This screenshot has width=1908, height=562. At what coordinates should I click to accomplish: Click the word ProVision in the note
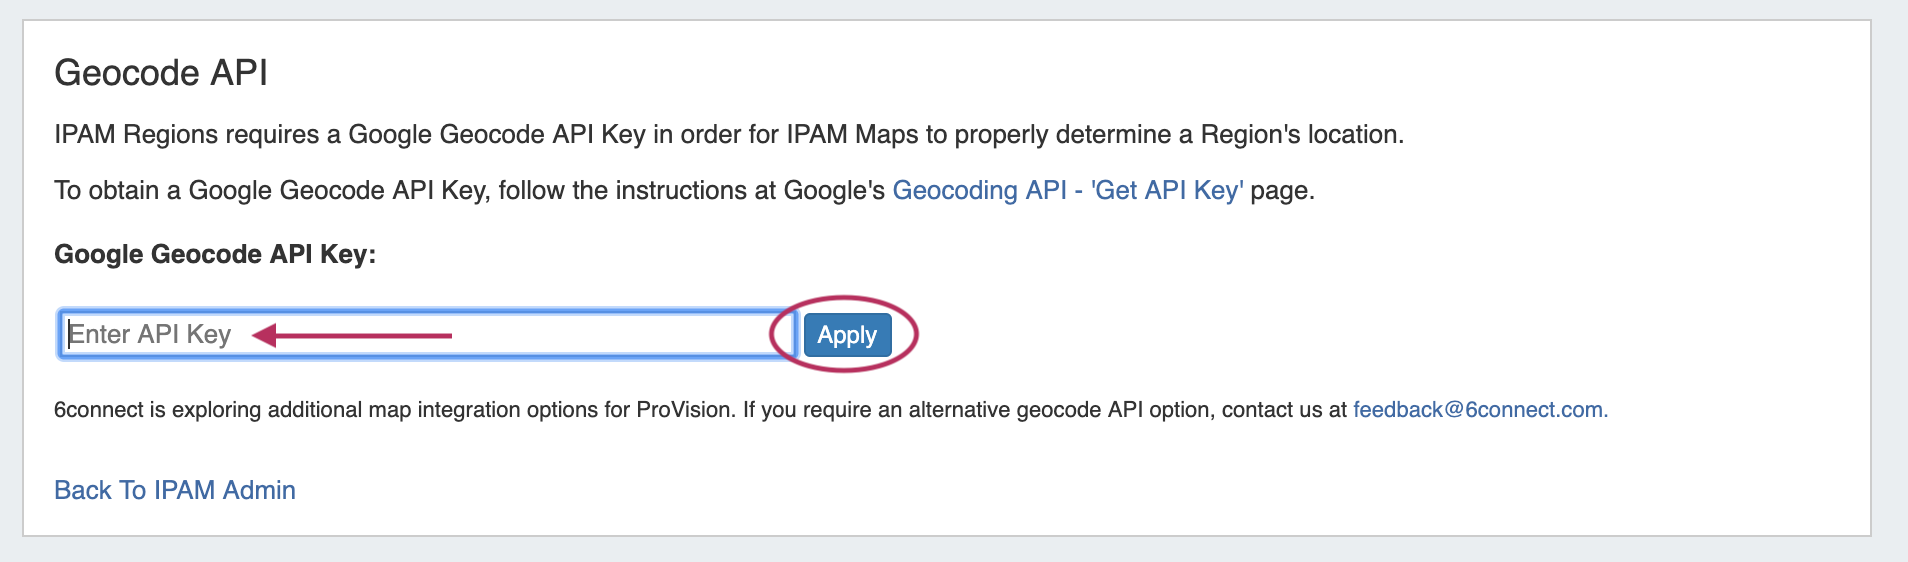tap(685, 410)
